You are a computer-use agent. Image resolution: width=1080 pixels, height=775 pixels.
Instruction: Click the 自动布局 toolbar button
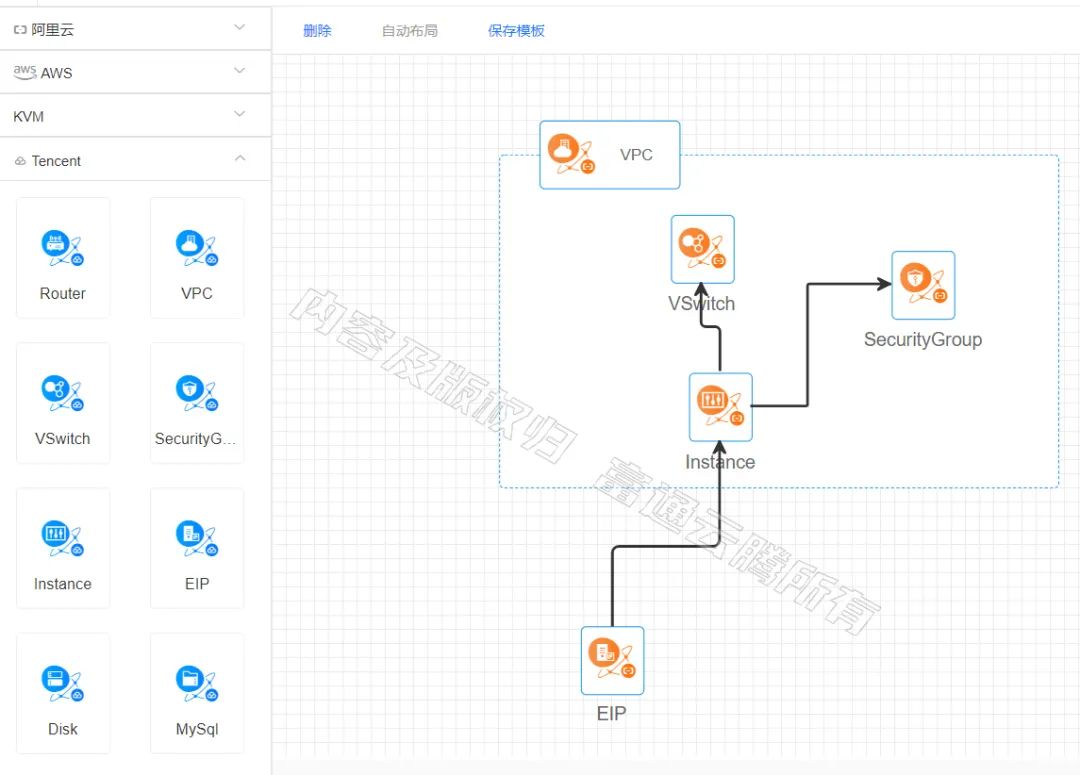tap(410, 30)
